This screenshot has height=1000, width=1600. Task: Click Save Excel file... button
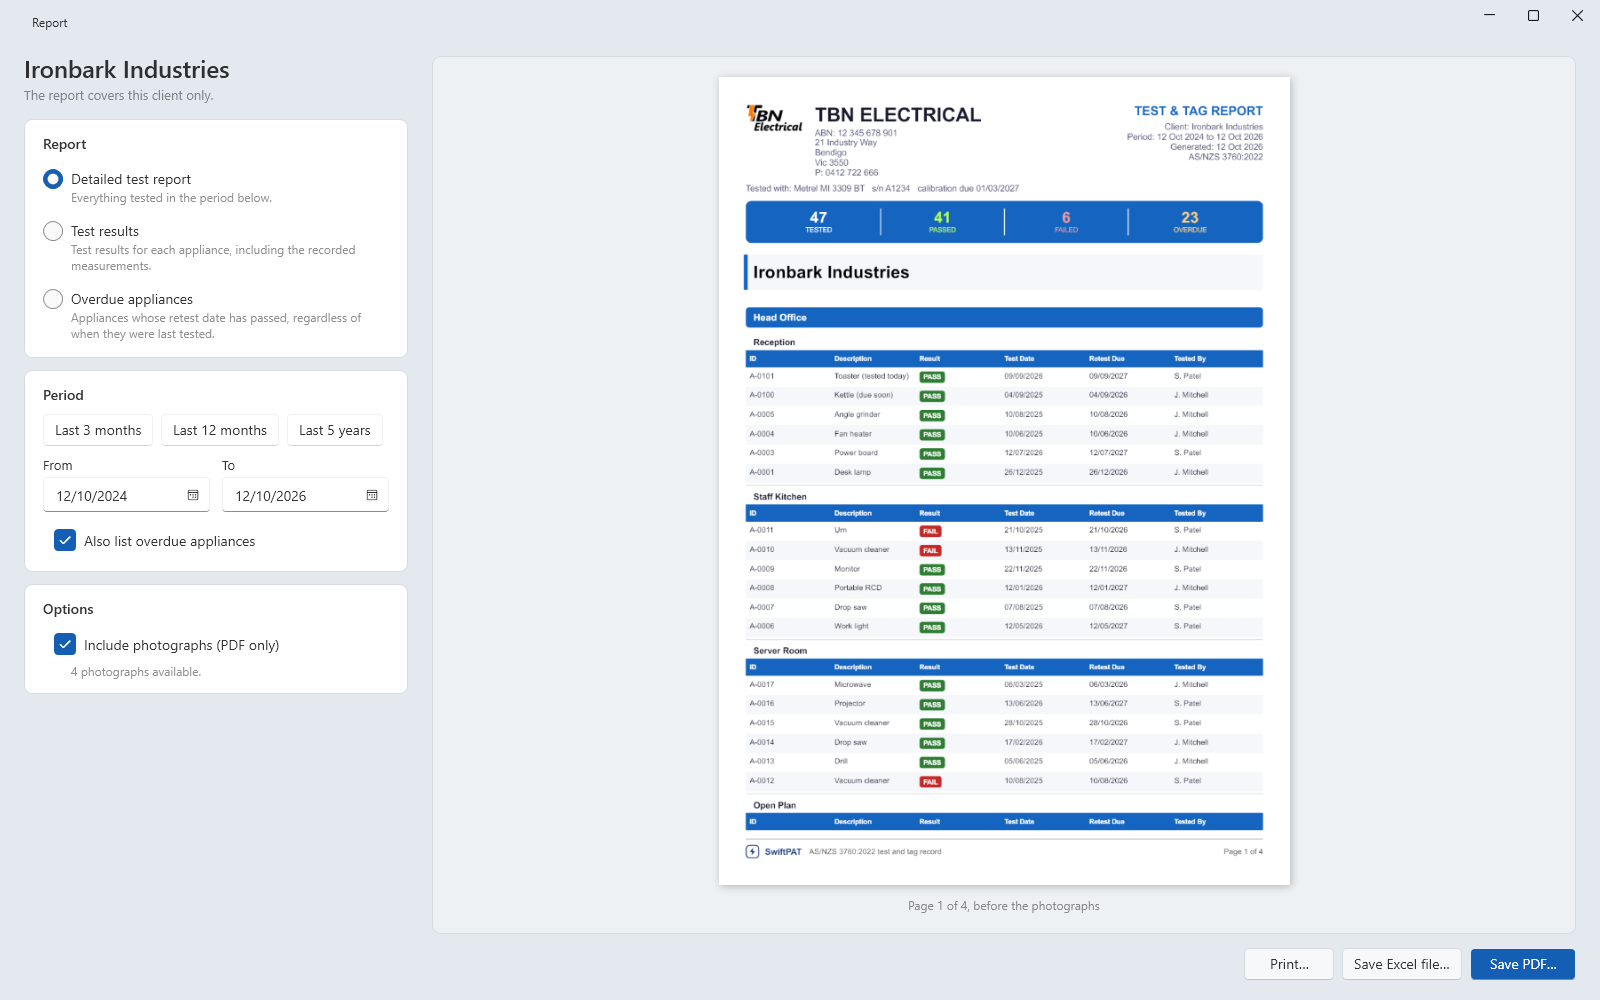pyautogui.click(x=1402, y=964)
